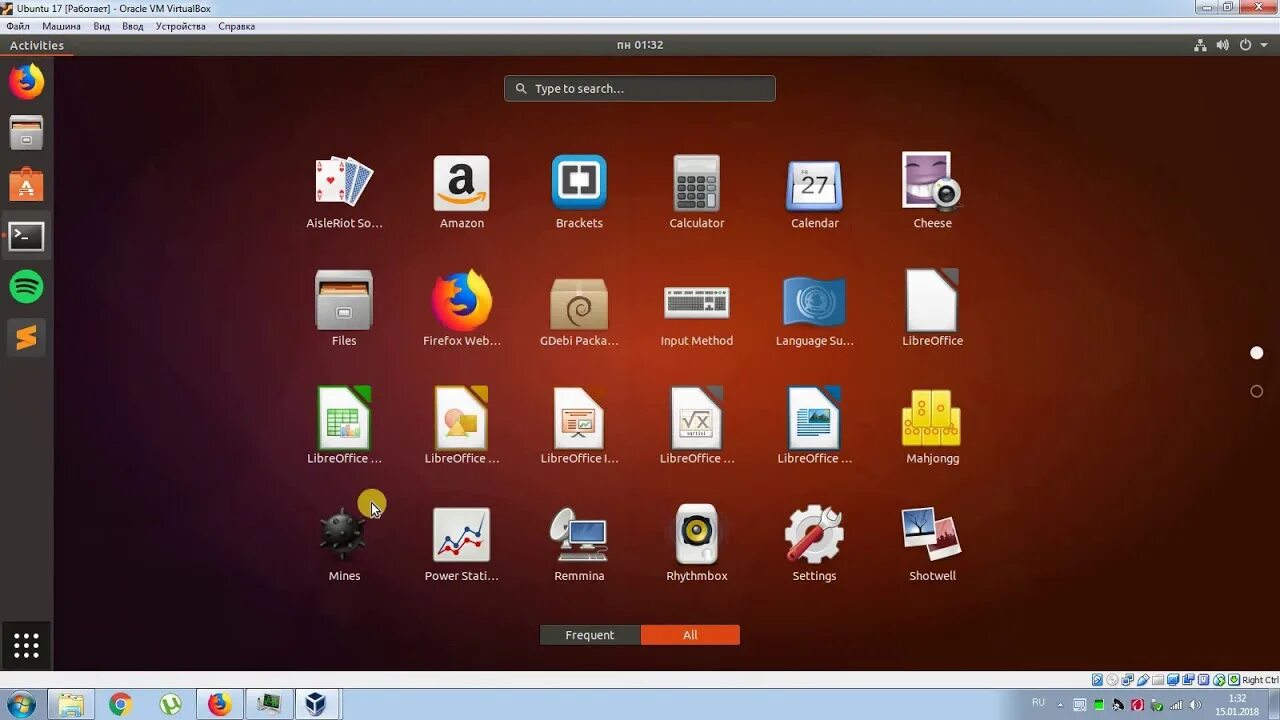Open VirtualBox Машина menu
This screenshot has width=1280, height=720.
click(x=61, y=26)
